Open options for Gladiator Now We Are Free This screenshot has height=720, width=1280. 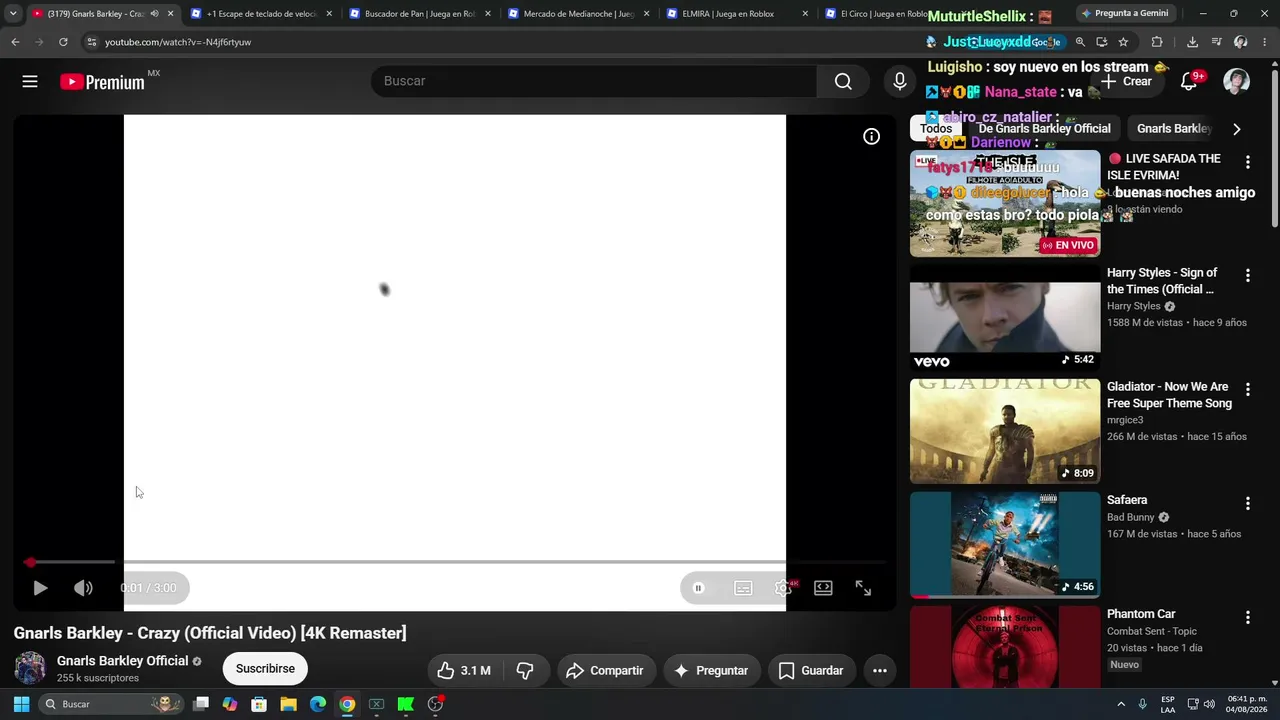(1247, 389)
